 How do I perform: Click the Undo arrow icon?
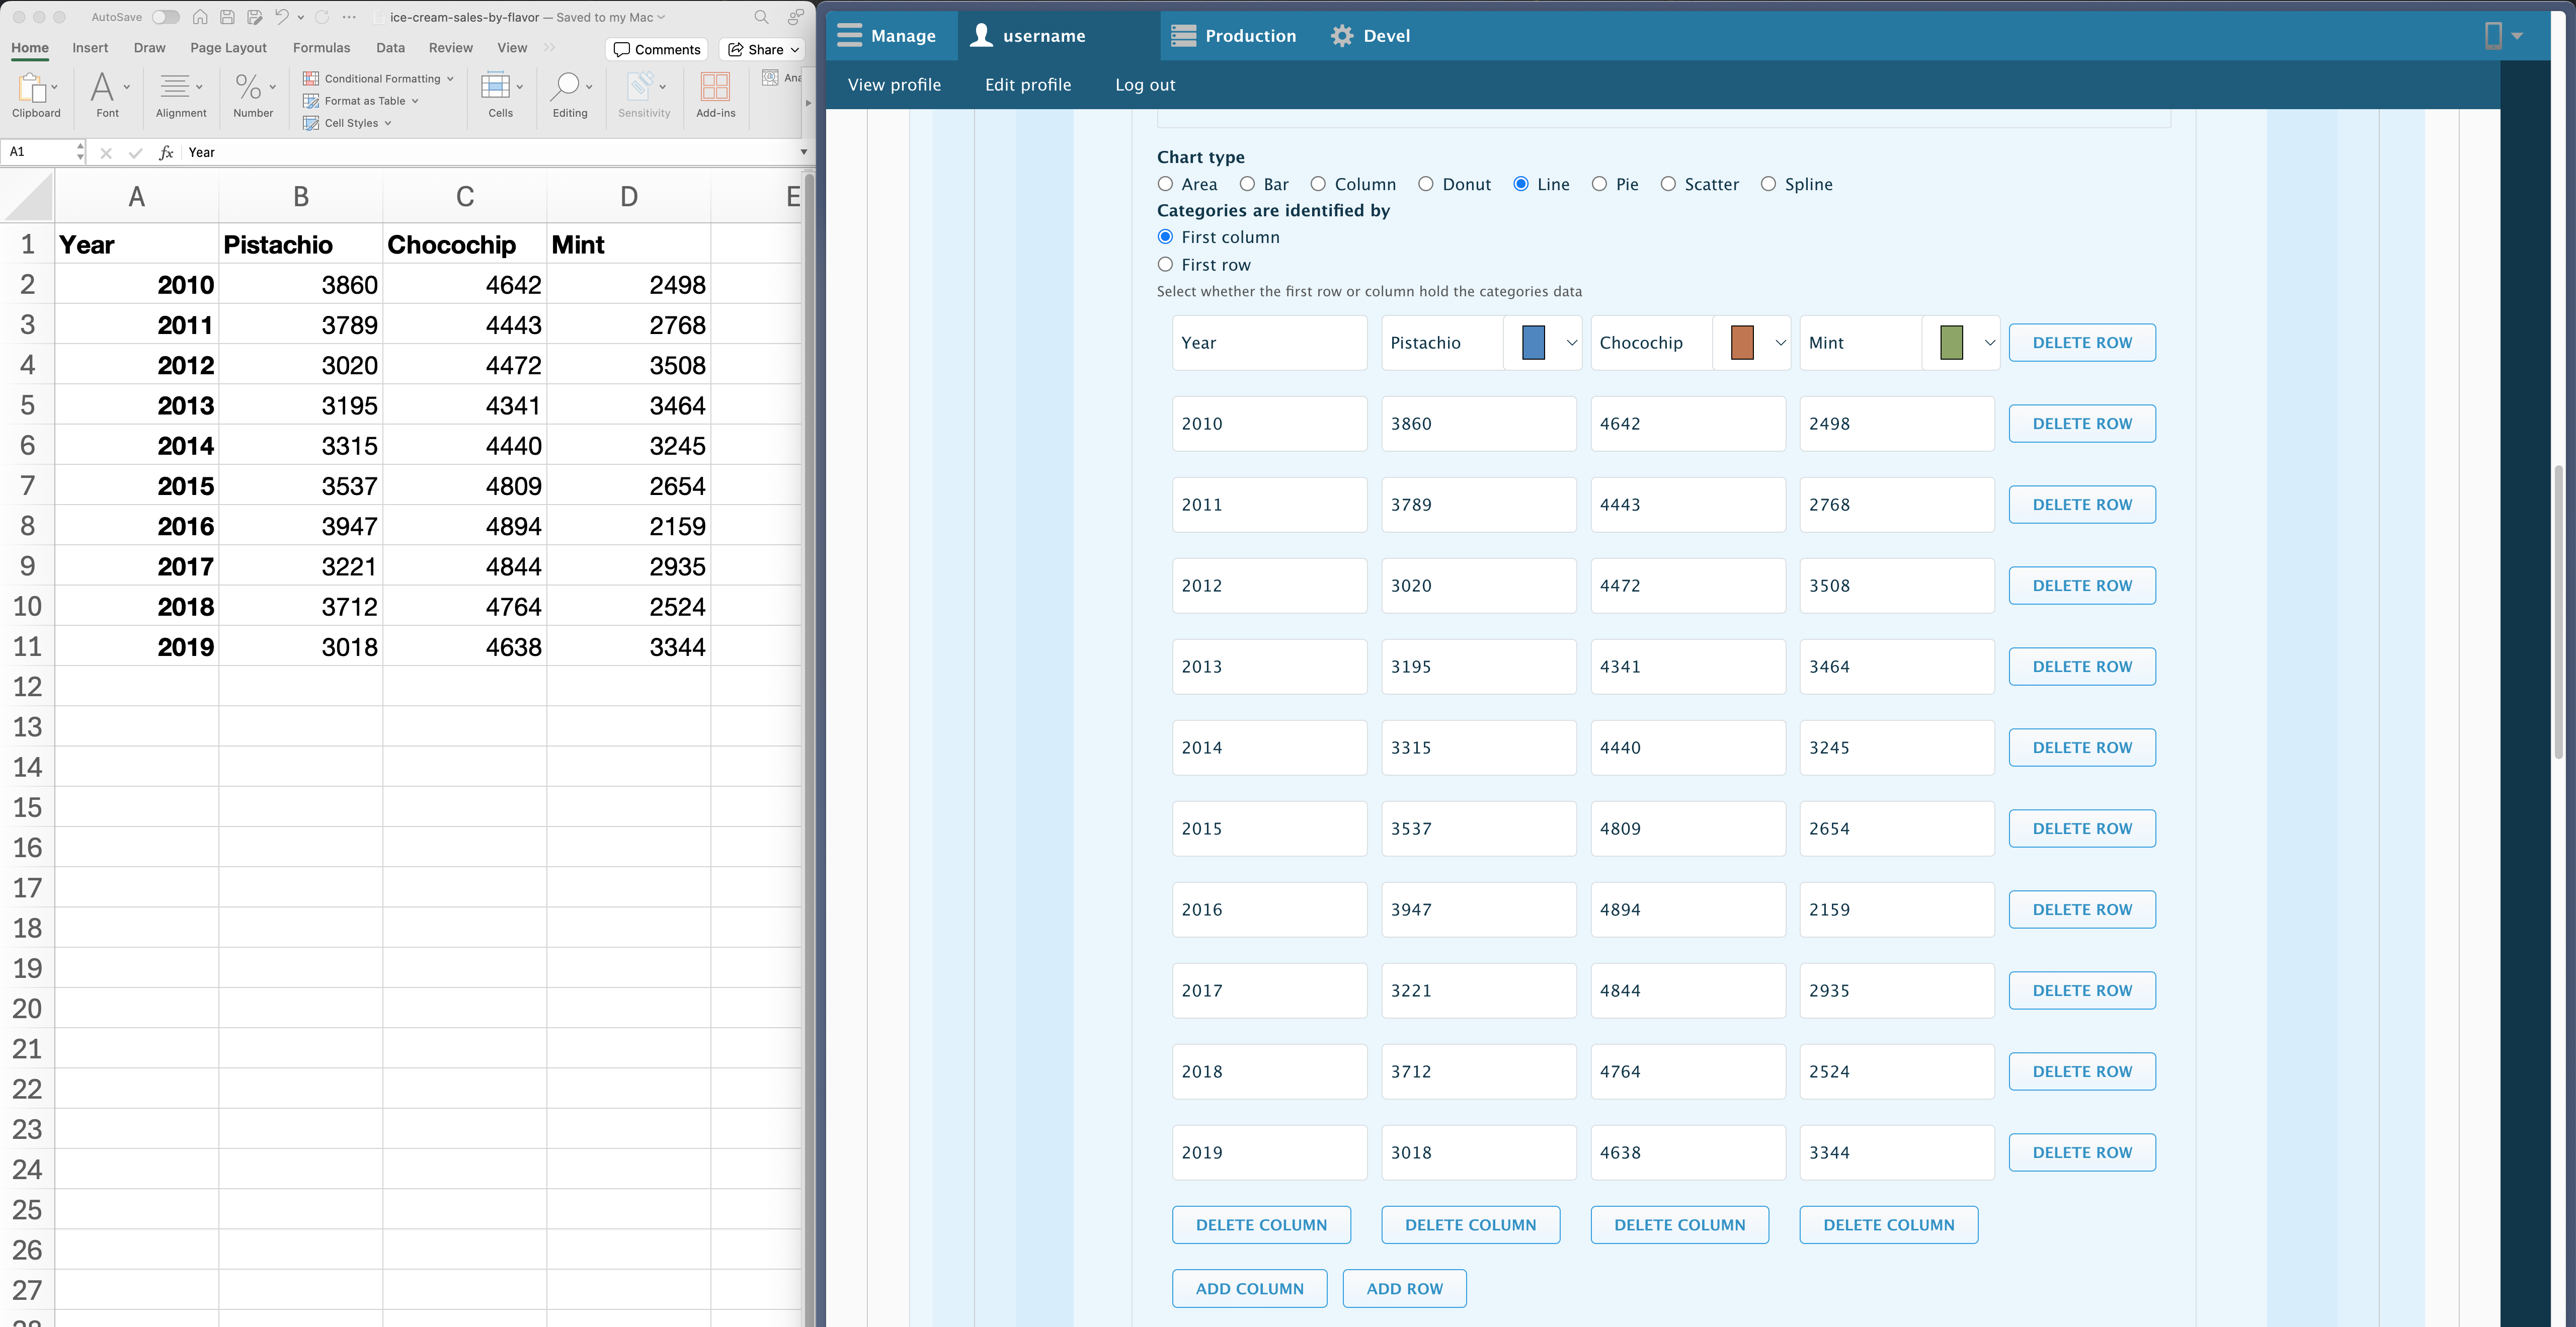[x=282, y=17]
